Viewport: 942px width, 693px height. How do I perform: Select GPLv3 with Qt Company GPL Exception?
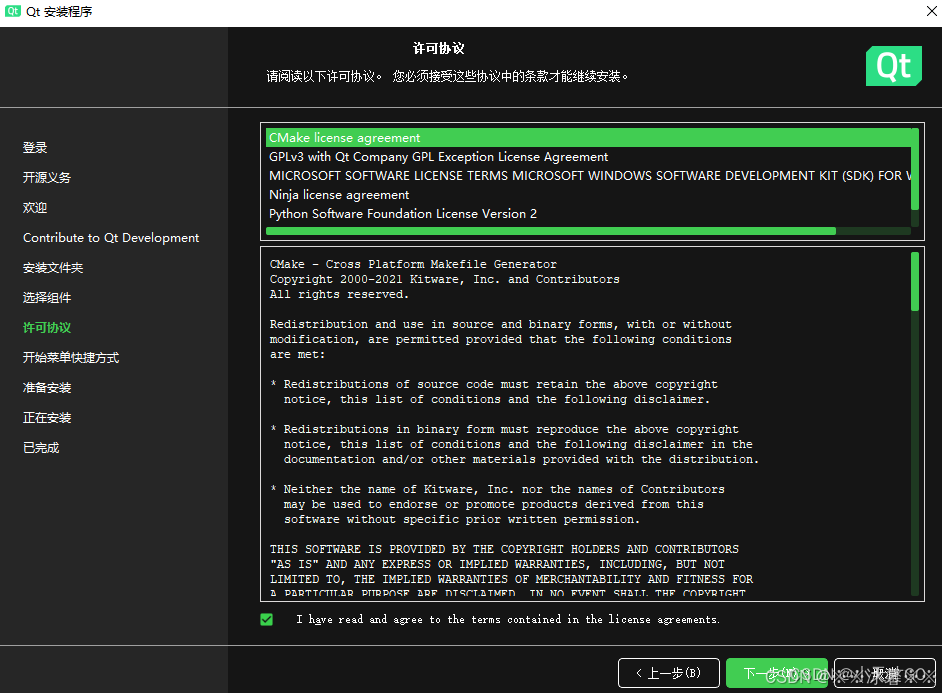click(588, 157)
